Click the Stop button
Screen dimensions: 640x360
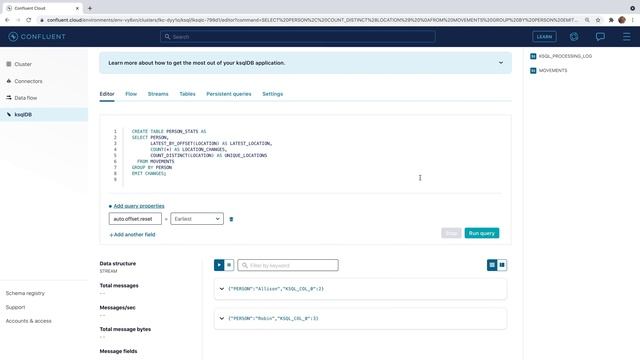coord(451,233)
